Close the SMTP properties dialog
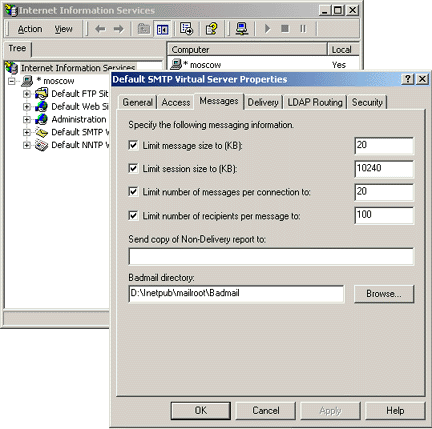 click(422, 79)
